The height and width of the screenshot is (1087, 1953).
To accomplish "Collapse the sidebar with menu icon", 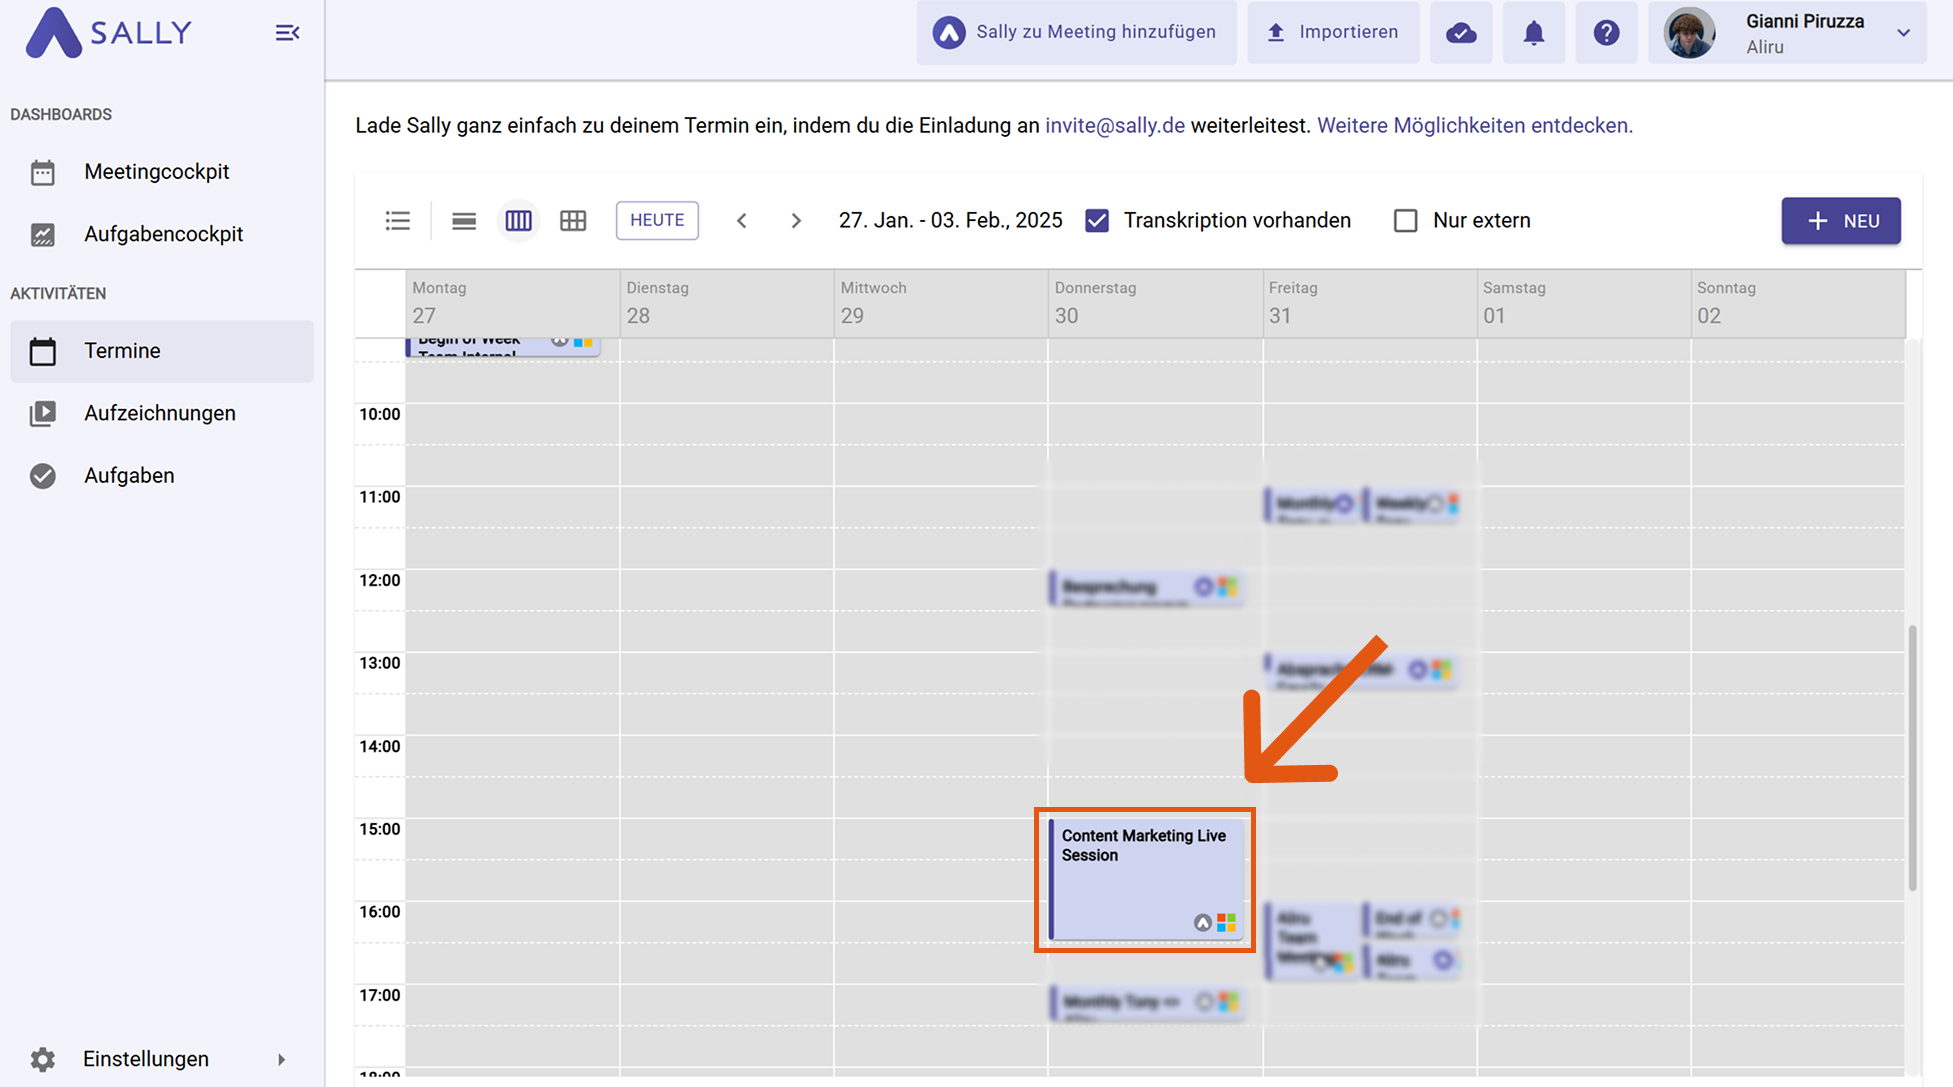I will tap(287, 33).
